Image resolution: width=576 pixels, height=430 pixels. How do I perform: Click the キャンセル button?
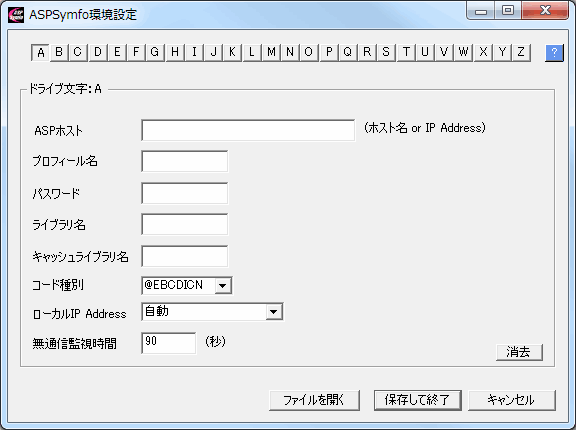[x=511, y=400]
